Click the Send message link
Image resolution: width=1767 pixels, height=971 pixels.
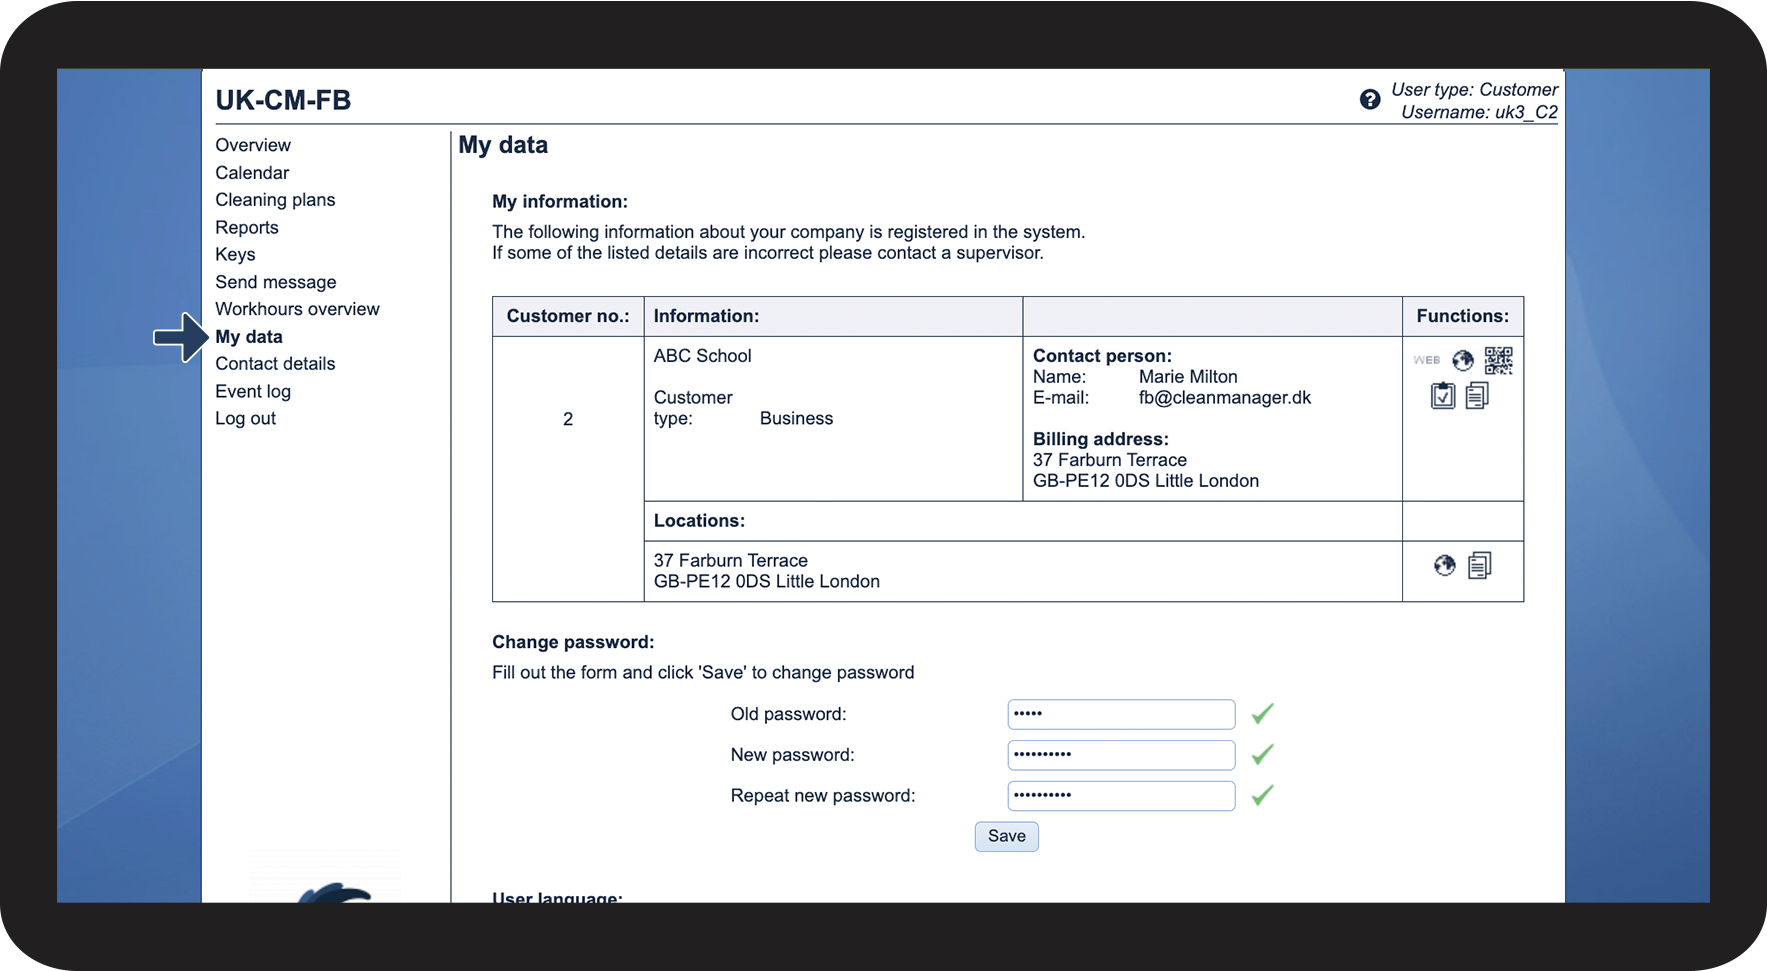click(x=275, y=282)
